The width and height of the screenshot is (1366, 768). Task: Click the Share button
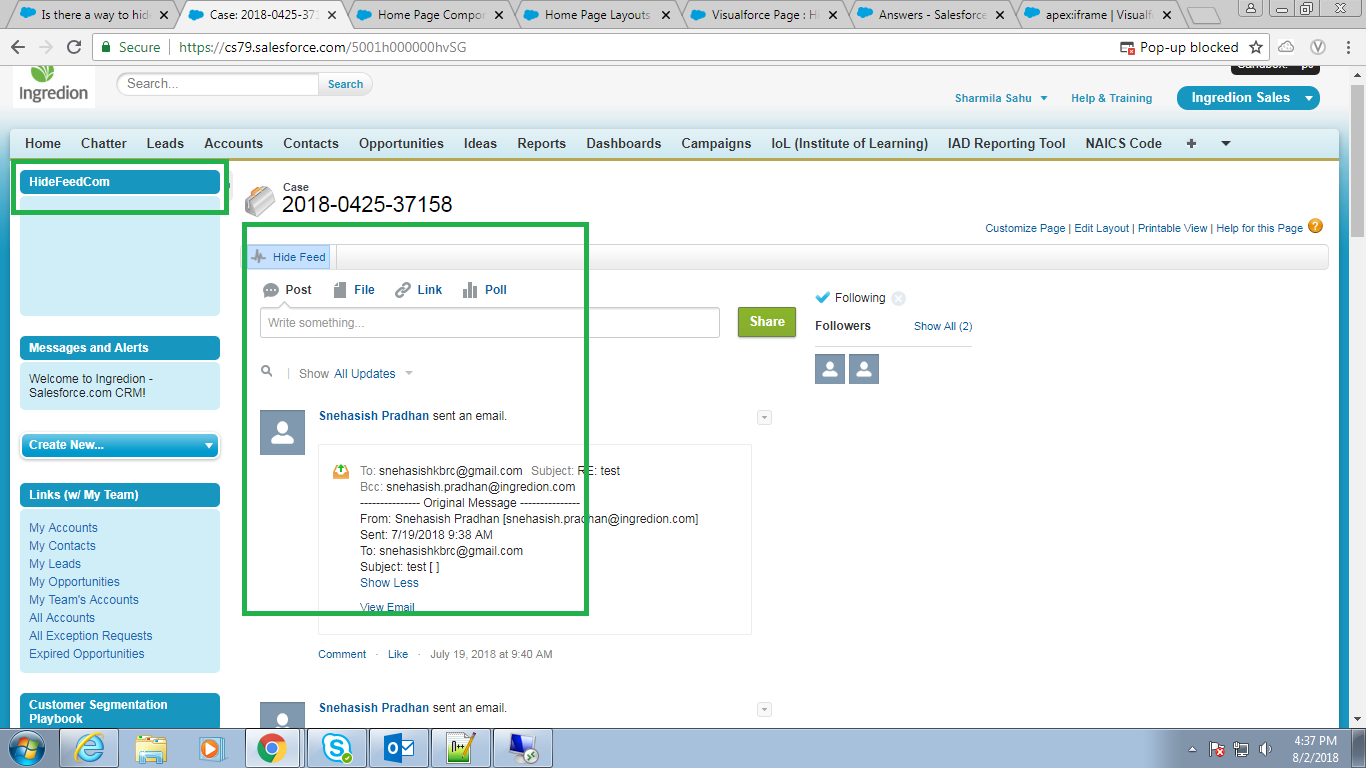767,322
